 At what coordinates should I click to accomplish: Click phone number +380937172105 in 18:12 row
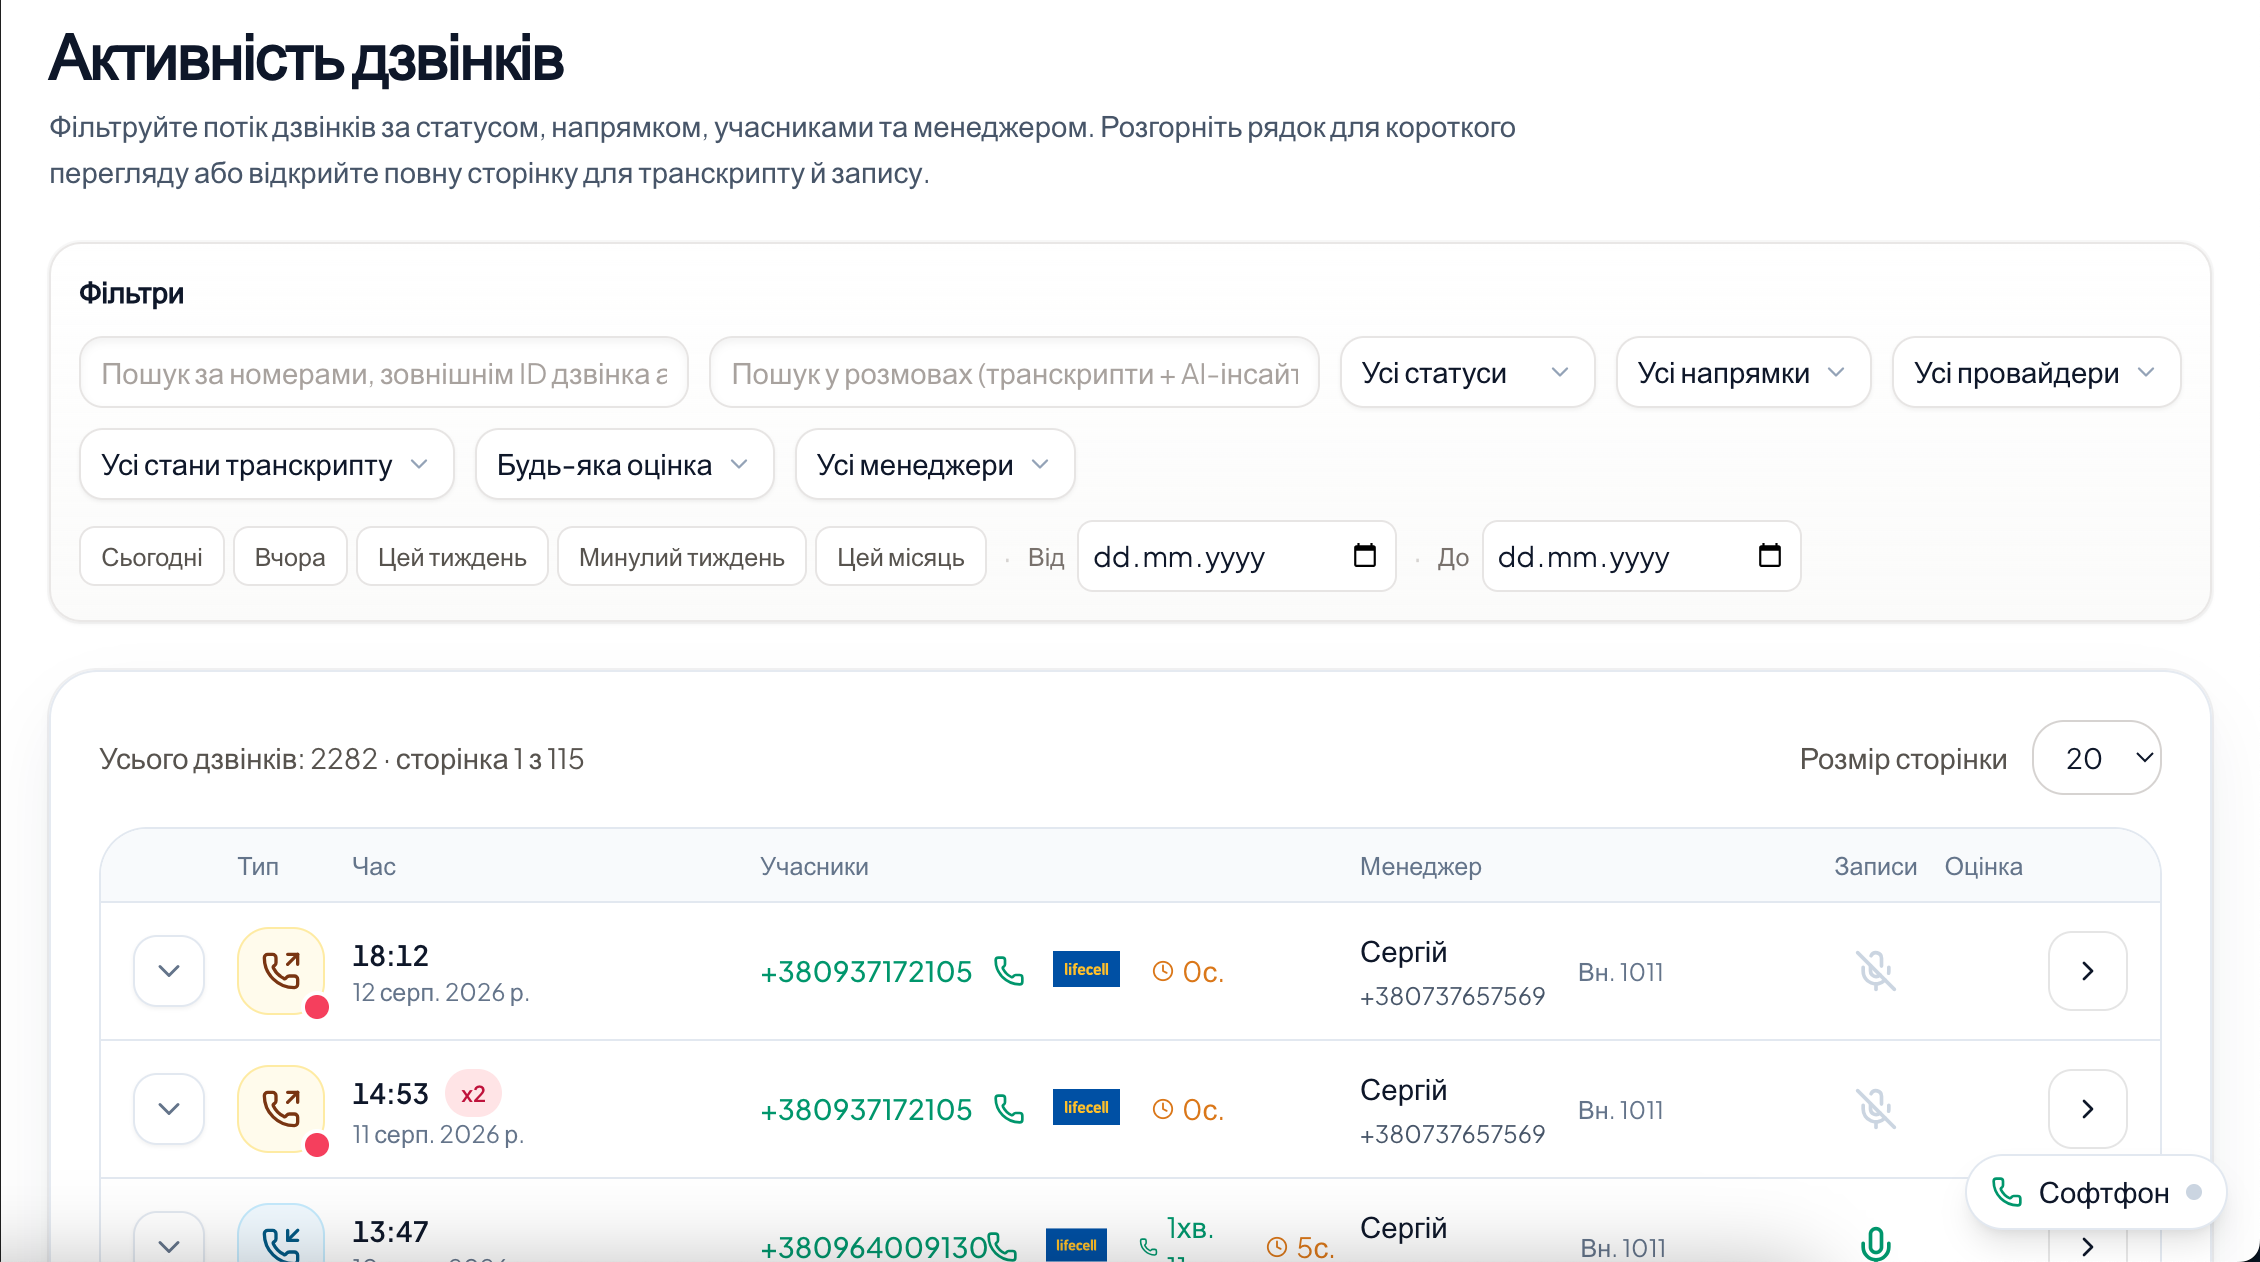point(866,972)
